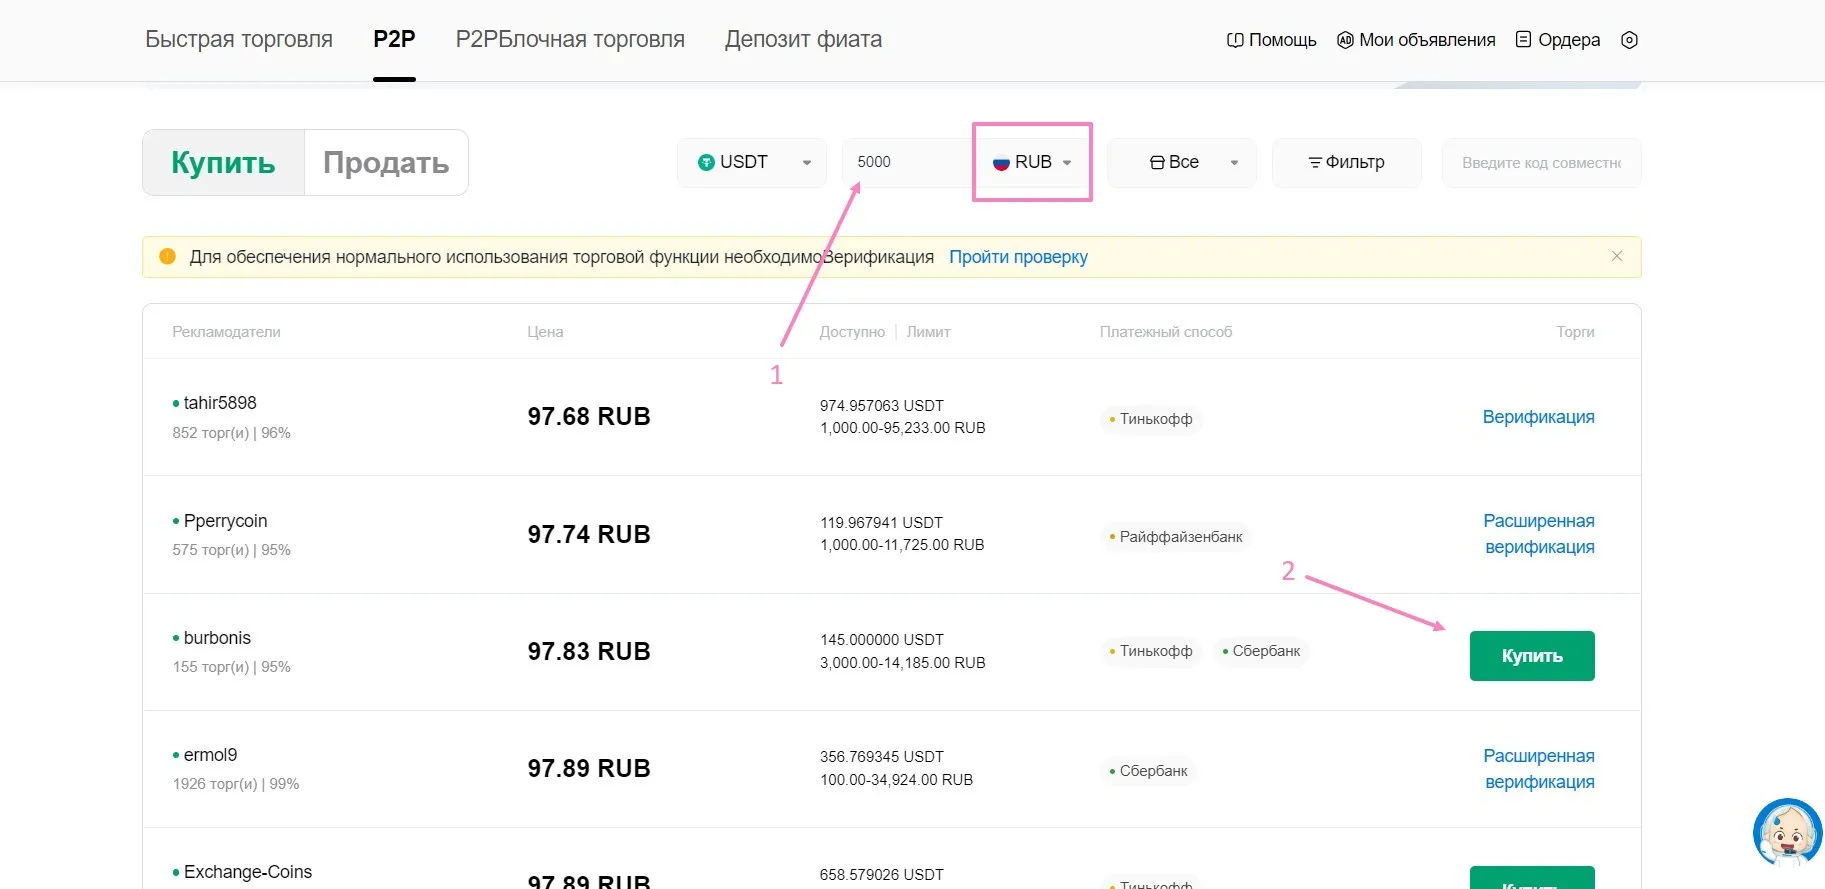Image resolution: width=1825 pixels, height=889 pixels.
Task: Open advertiser burbonis profile
Action: [x=217, y=638]
